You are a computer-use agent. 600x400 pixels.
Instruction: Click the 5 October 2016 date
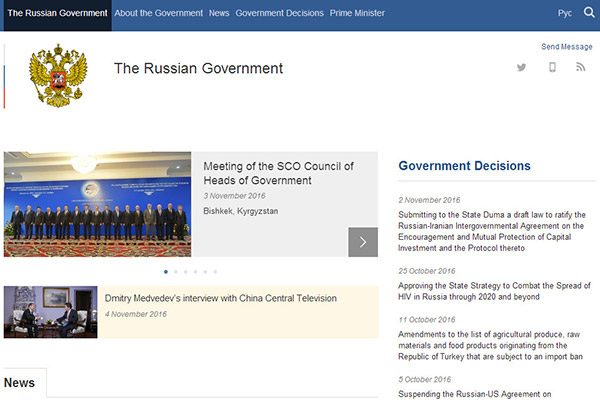(x=424, y=379)
